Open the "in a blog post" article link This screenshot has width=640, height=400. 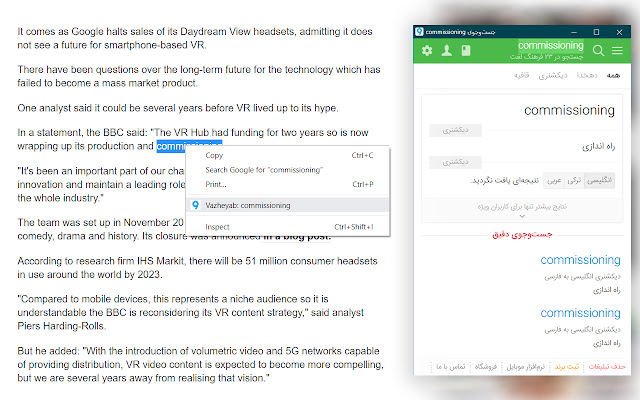[x=297, y=237]
